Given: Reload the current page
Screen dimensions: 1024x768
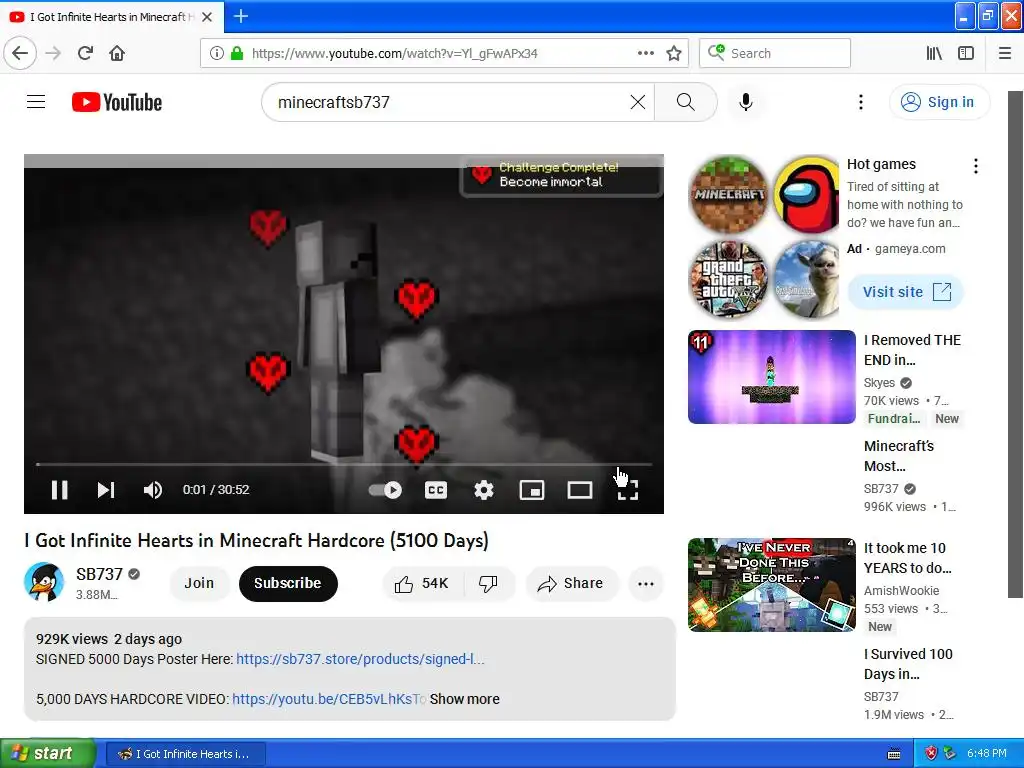Looking at the screenshot, I should click(x=85, y=54).
